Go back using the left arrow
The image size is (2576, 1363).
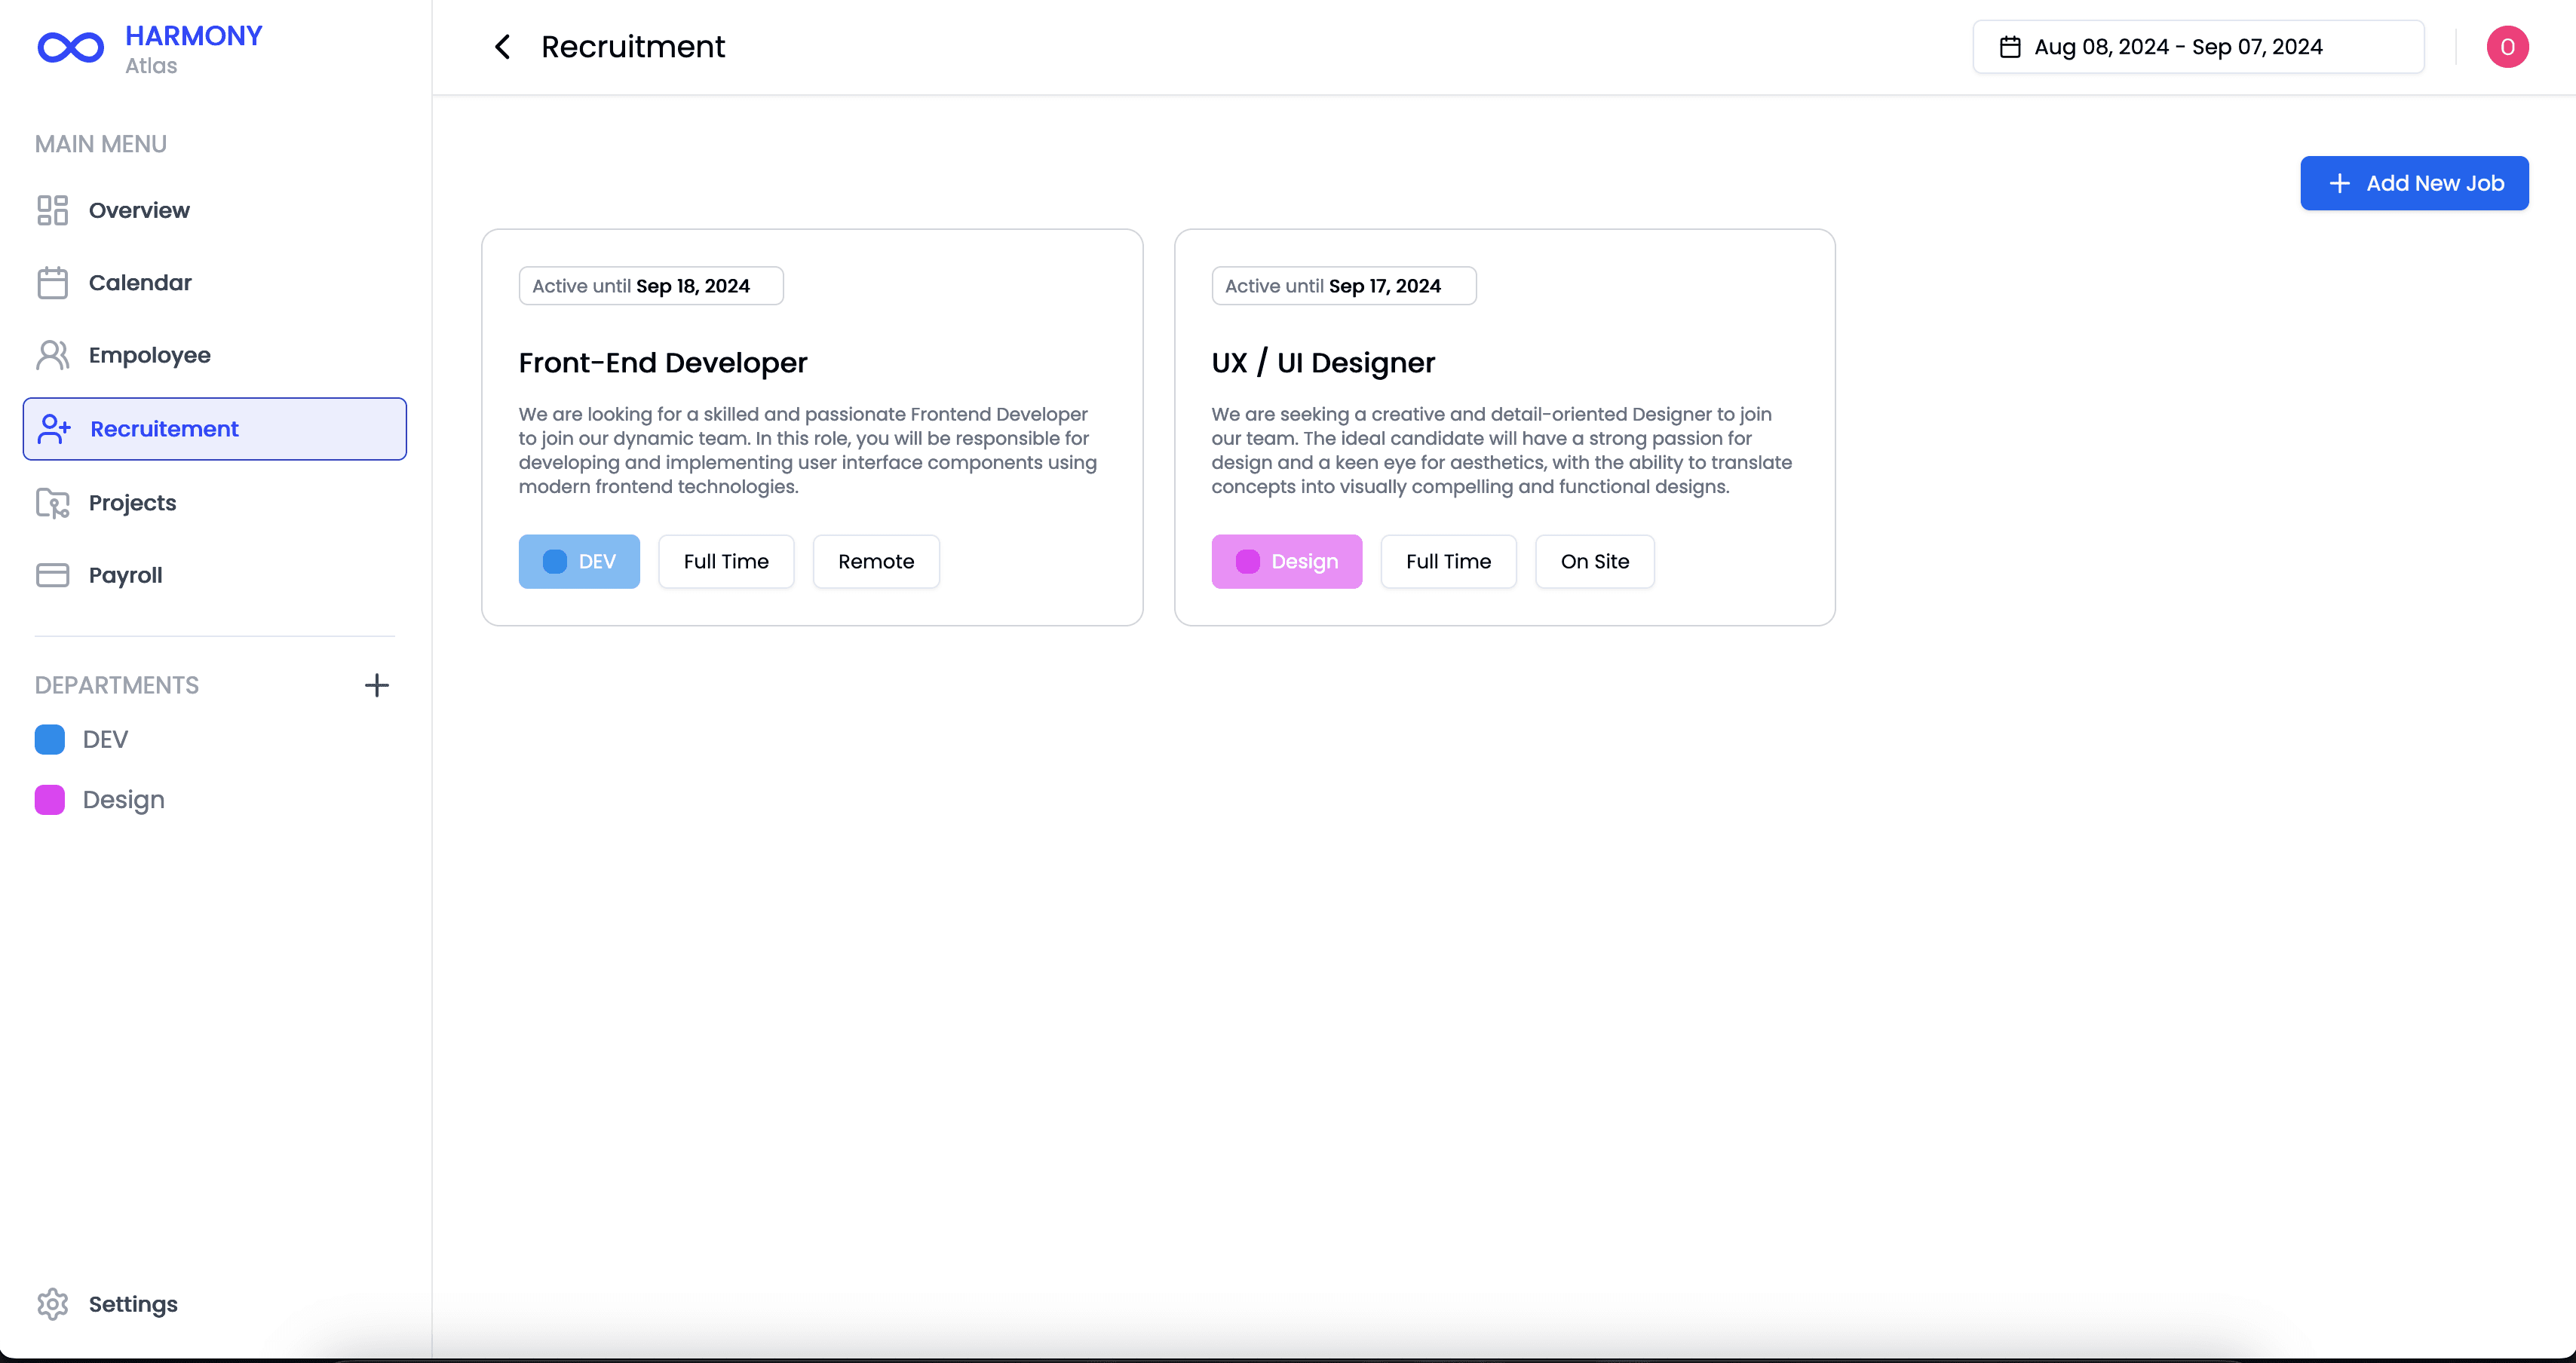502,47
